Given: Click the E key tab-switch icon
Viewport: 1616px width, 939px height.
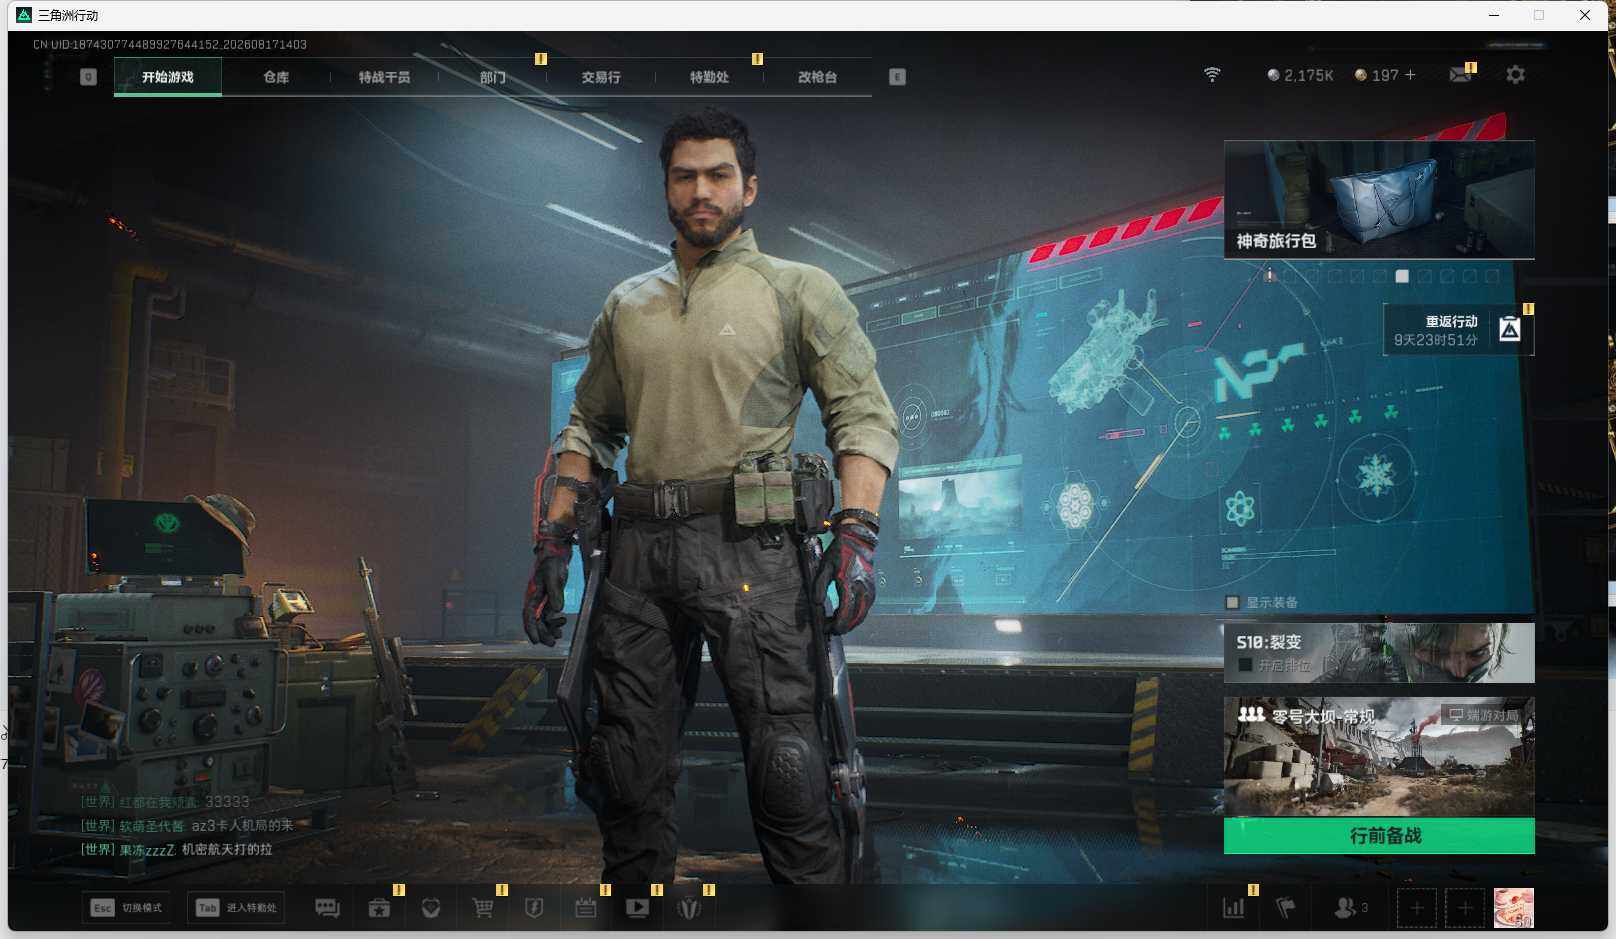Looking at the screenshot, I should coord(897,77).
